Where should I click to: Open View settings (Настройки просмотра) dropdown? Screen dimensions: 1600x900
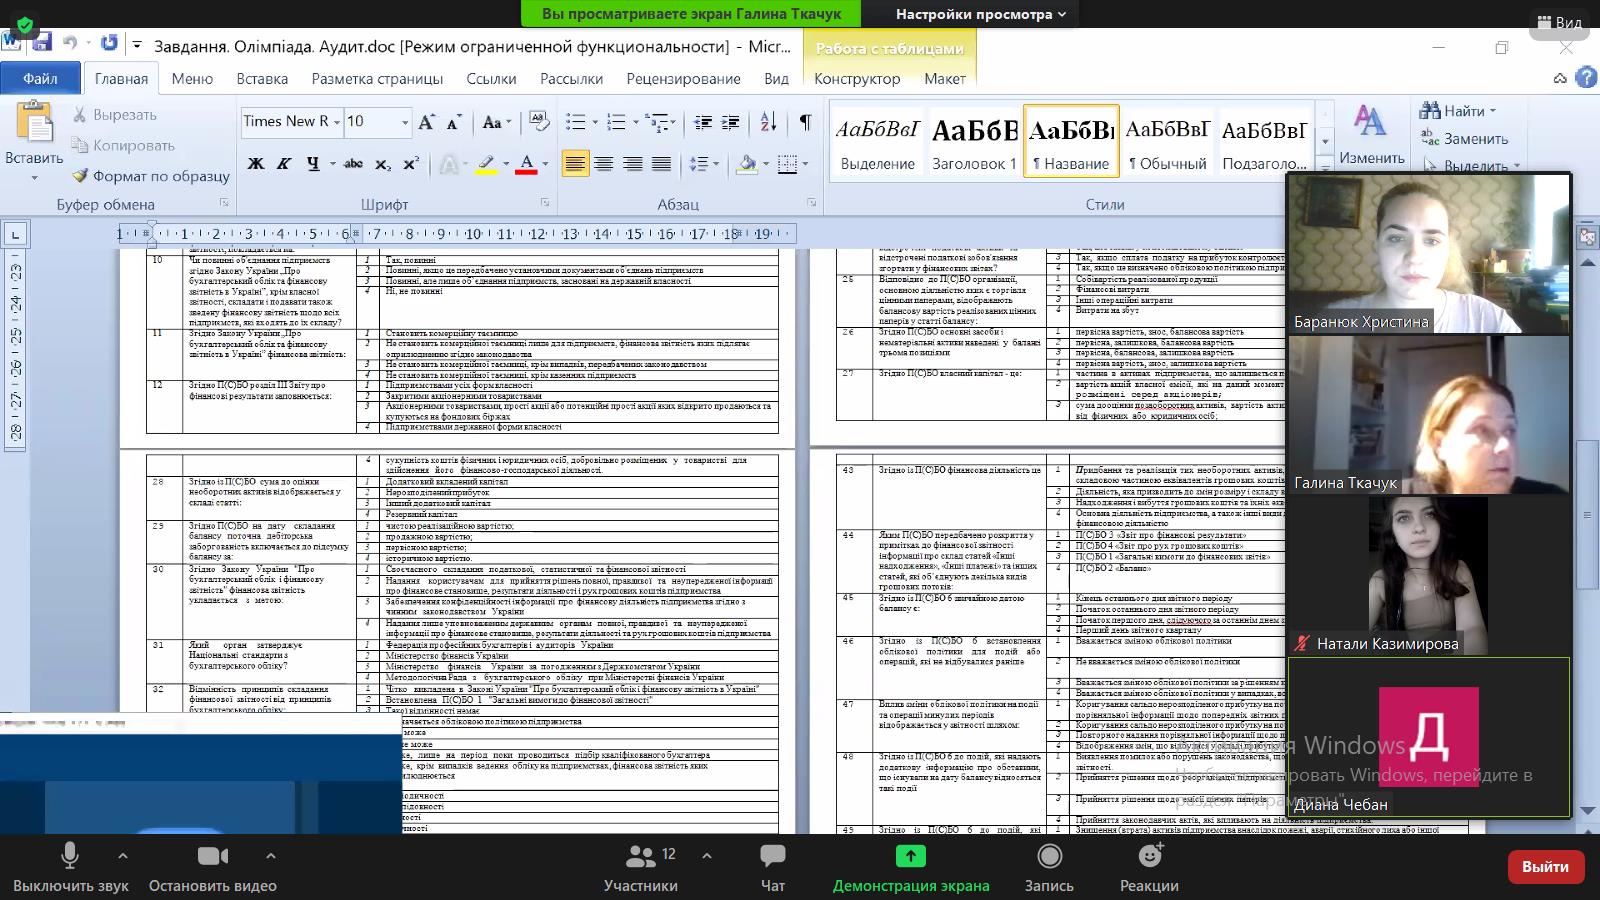coord(981,14)
